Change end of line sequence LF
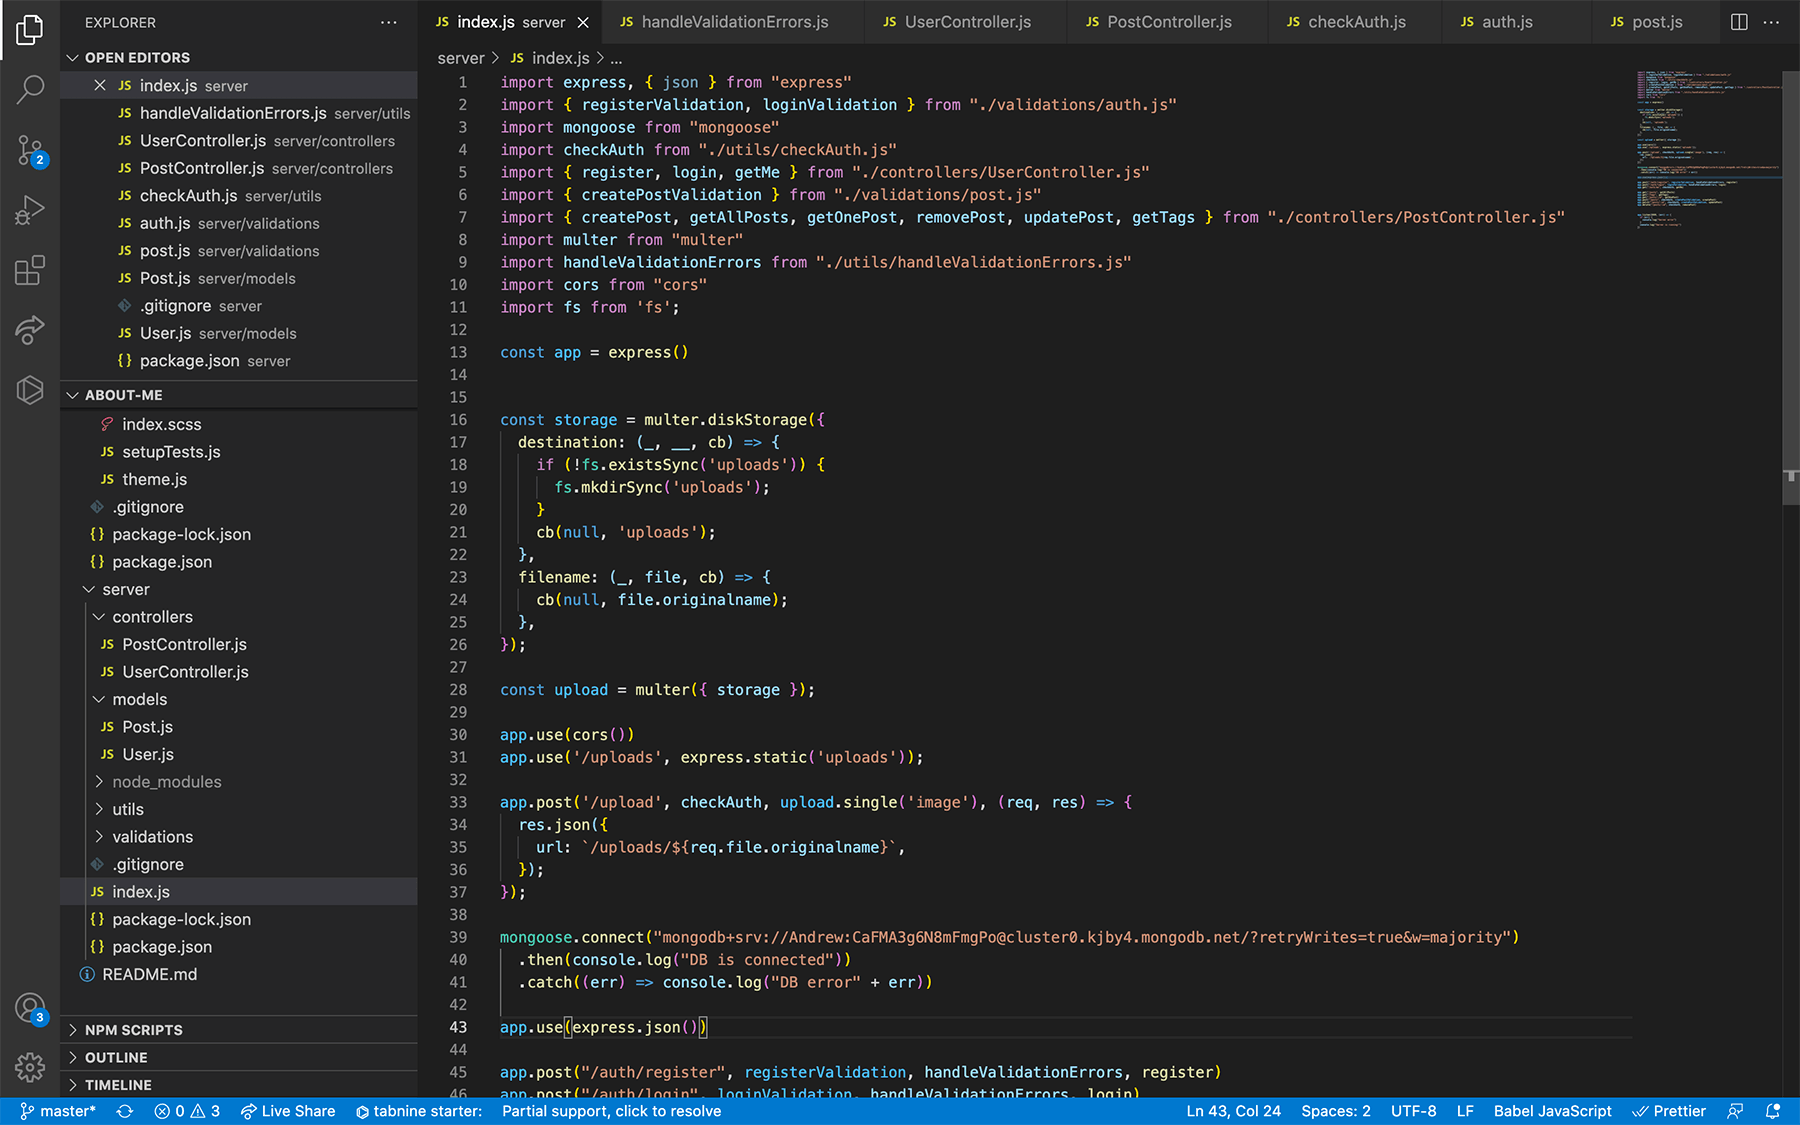The image size is (1800, 1125). 1465,1111
